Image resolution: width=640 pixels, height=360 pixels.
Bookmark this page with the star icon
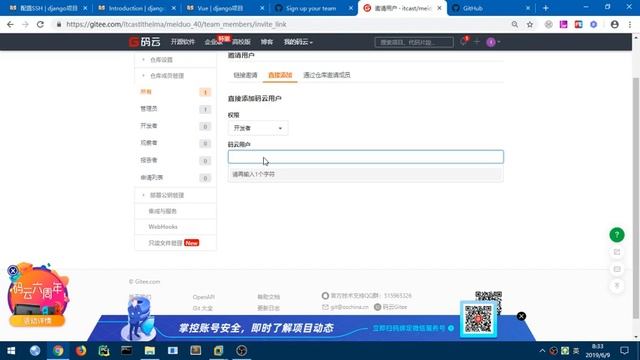[530, 24]
